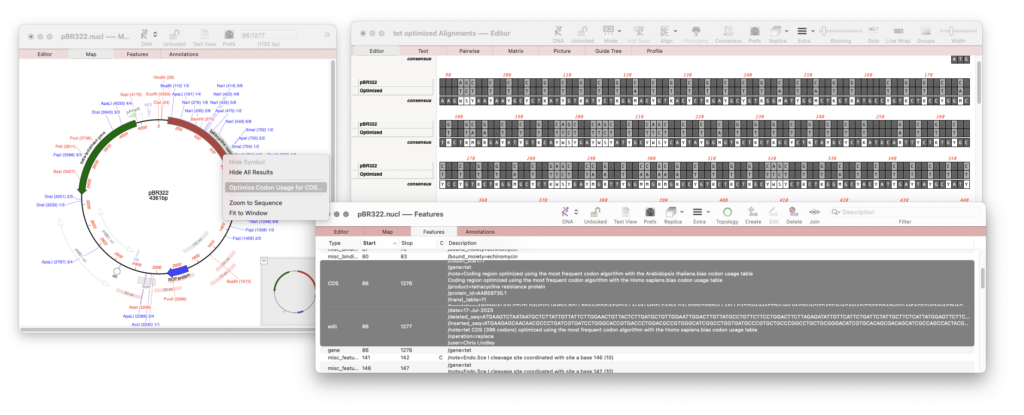Select misc_feature row starting at 141
Image resolution: width=1024 pixels, height=415 pixels.
tap(645, 357)
